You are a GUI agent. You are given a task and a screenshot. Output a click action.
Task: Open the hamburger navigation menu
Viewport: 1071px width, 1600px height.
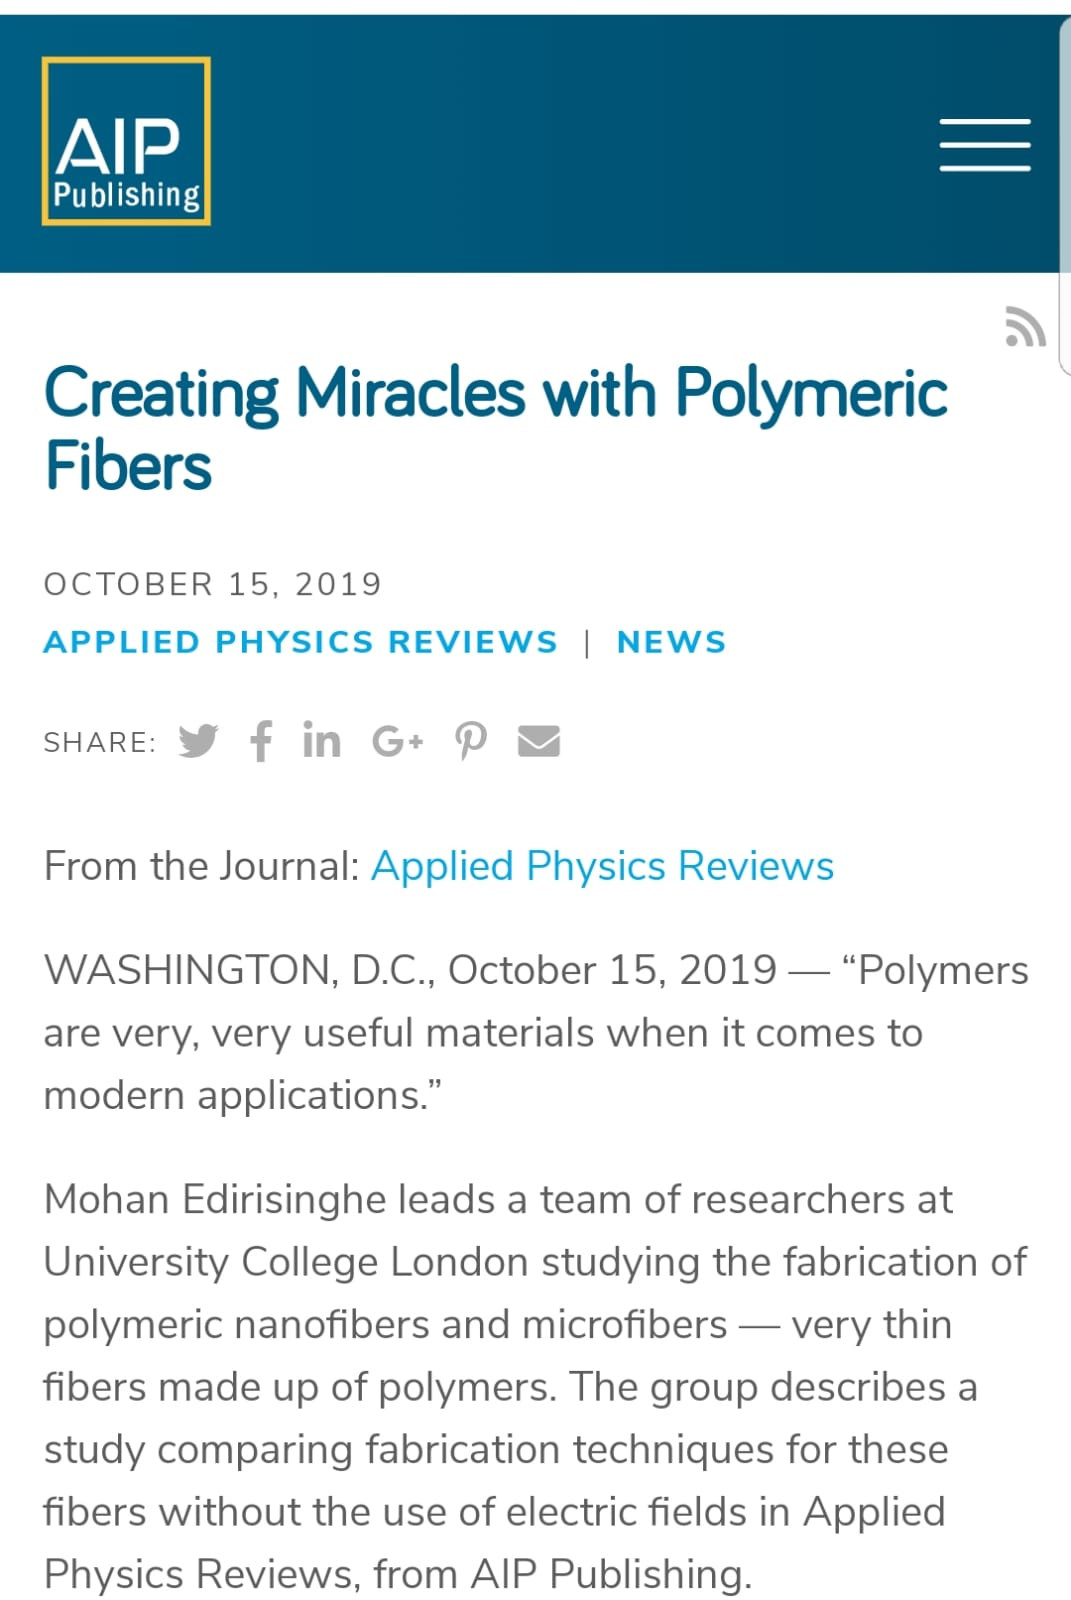tap(985, 145)
